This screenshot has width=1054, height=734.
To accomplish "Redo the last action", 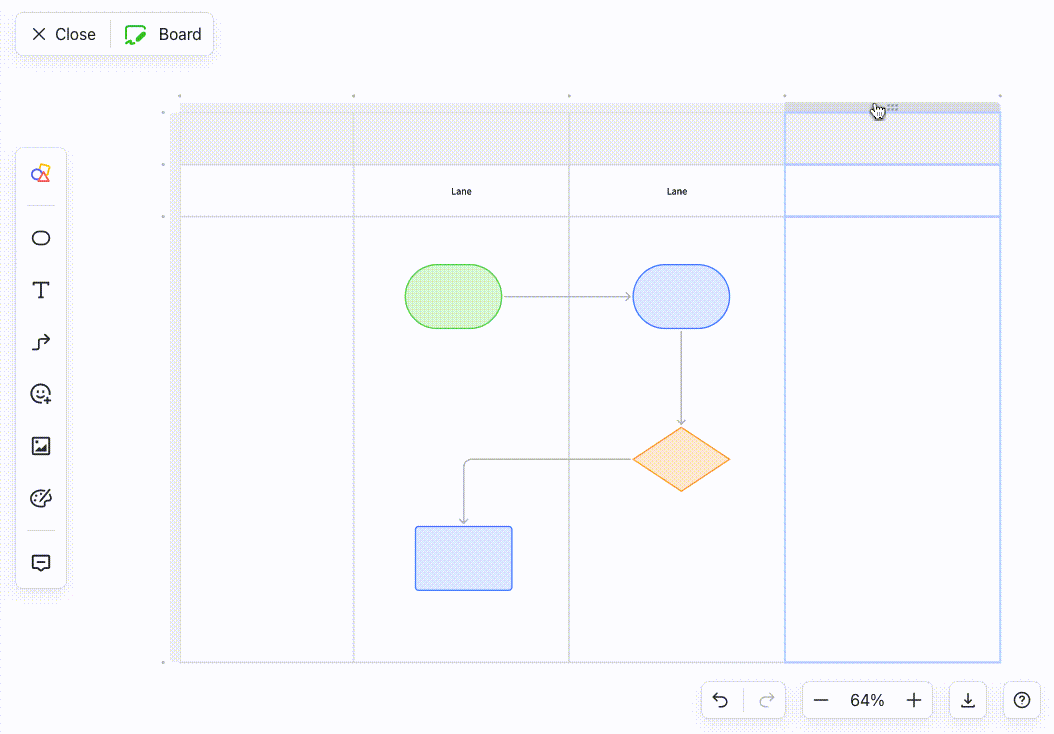I will [765, 700].
